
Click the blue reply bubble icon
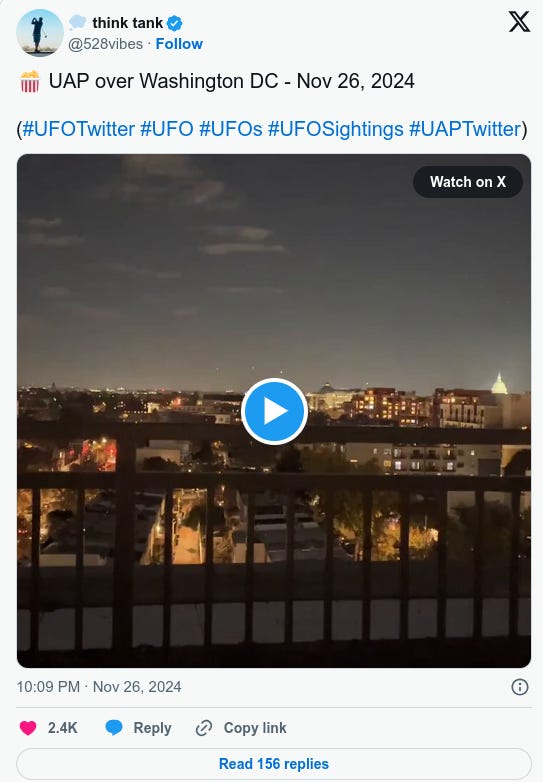pos(114,728)
